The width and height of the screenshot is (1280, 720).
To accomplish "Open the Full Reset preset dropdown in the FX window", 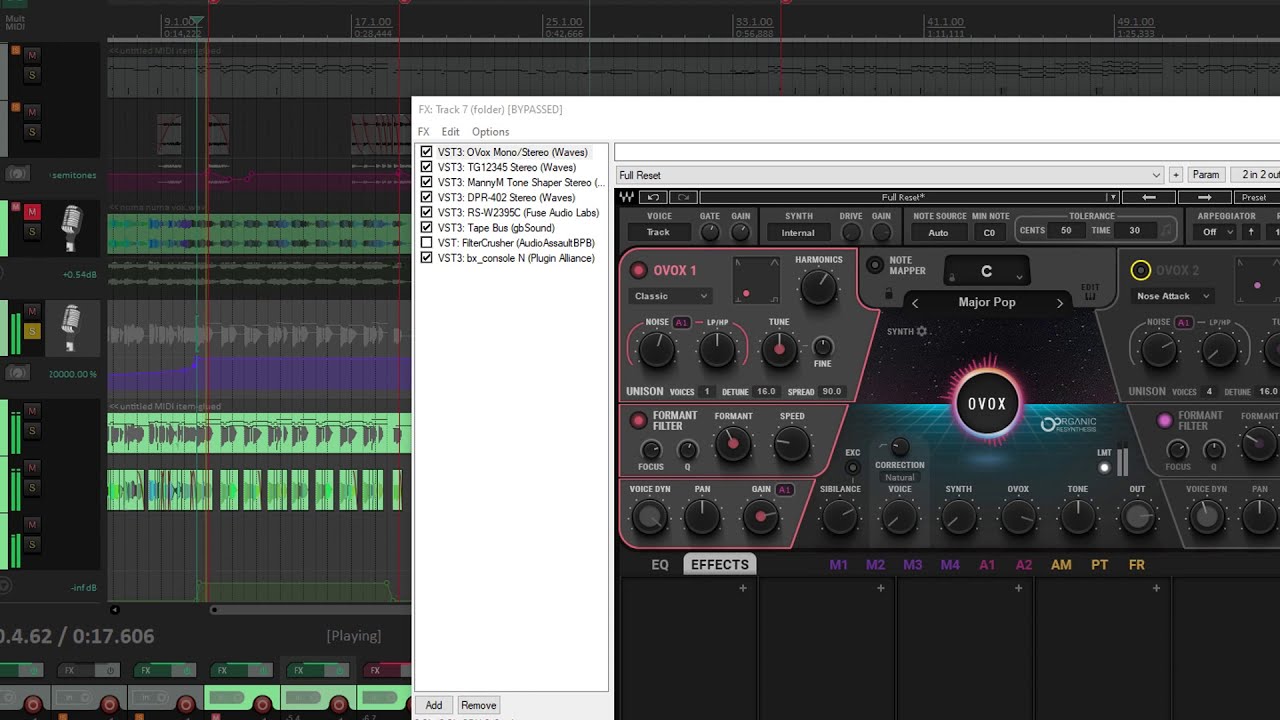I will pyautogui.click(x=890, y=175).
